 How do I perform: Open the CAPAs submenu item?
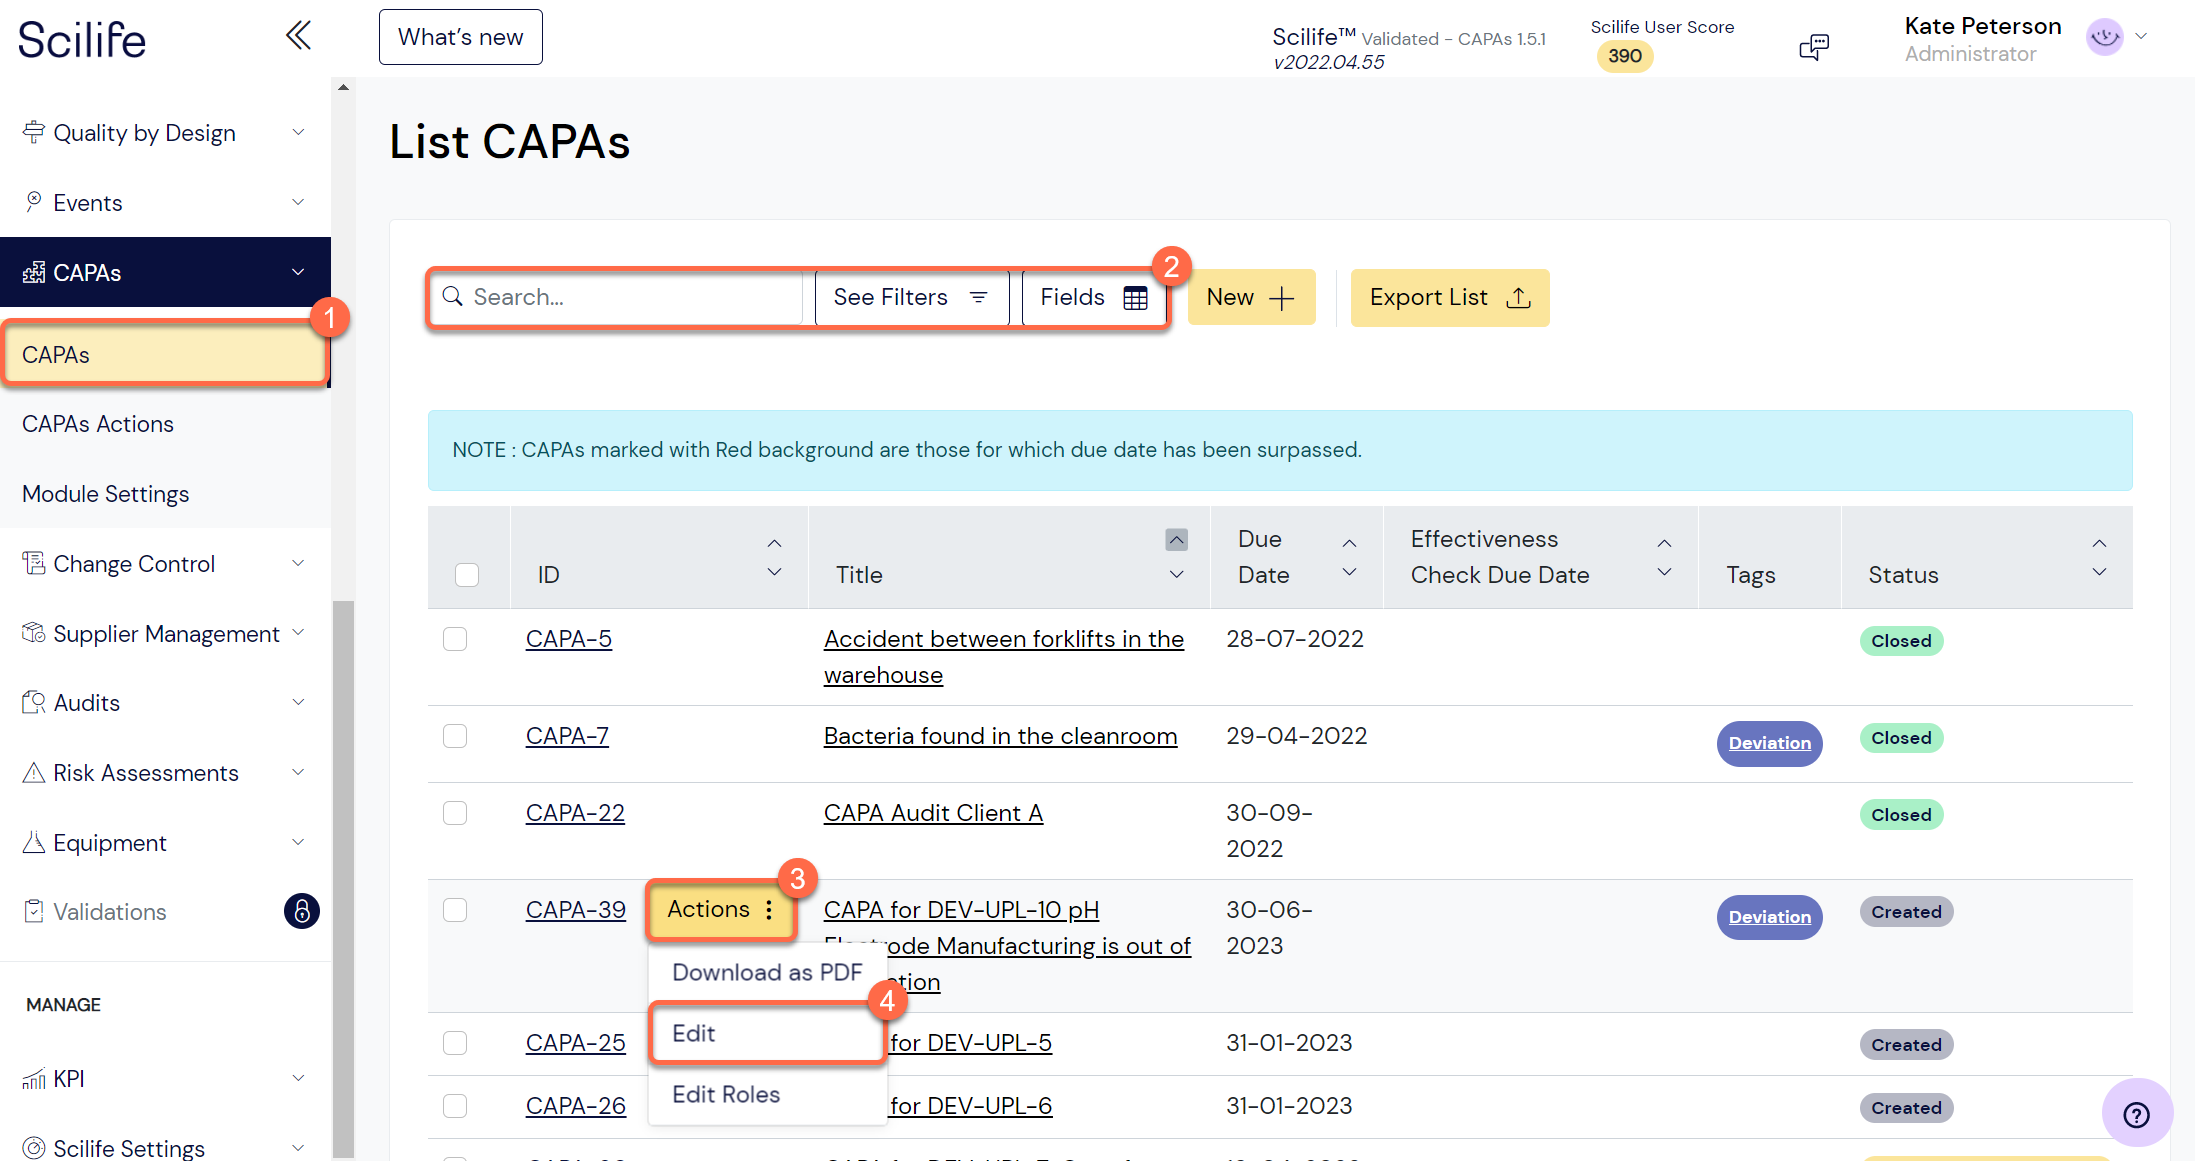(x=165, y=355)
